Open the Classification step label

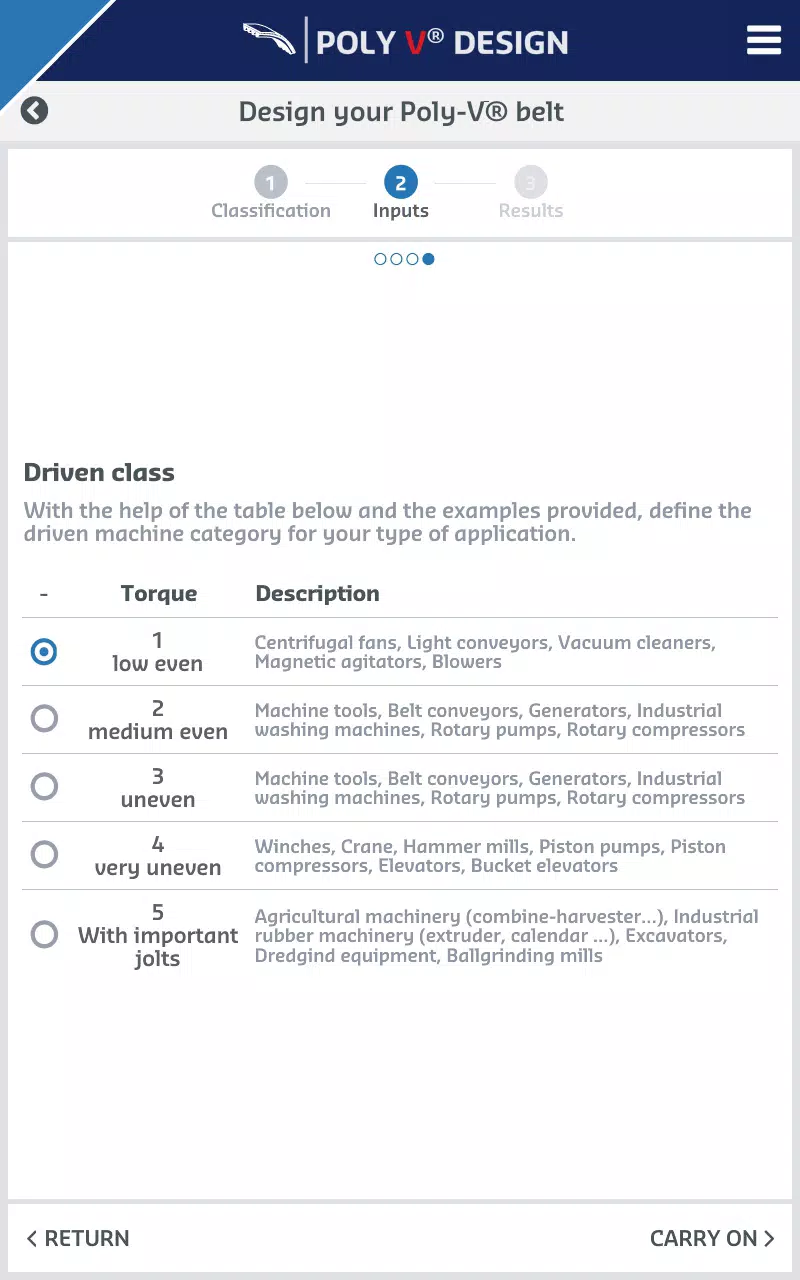(271, 211)
